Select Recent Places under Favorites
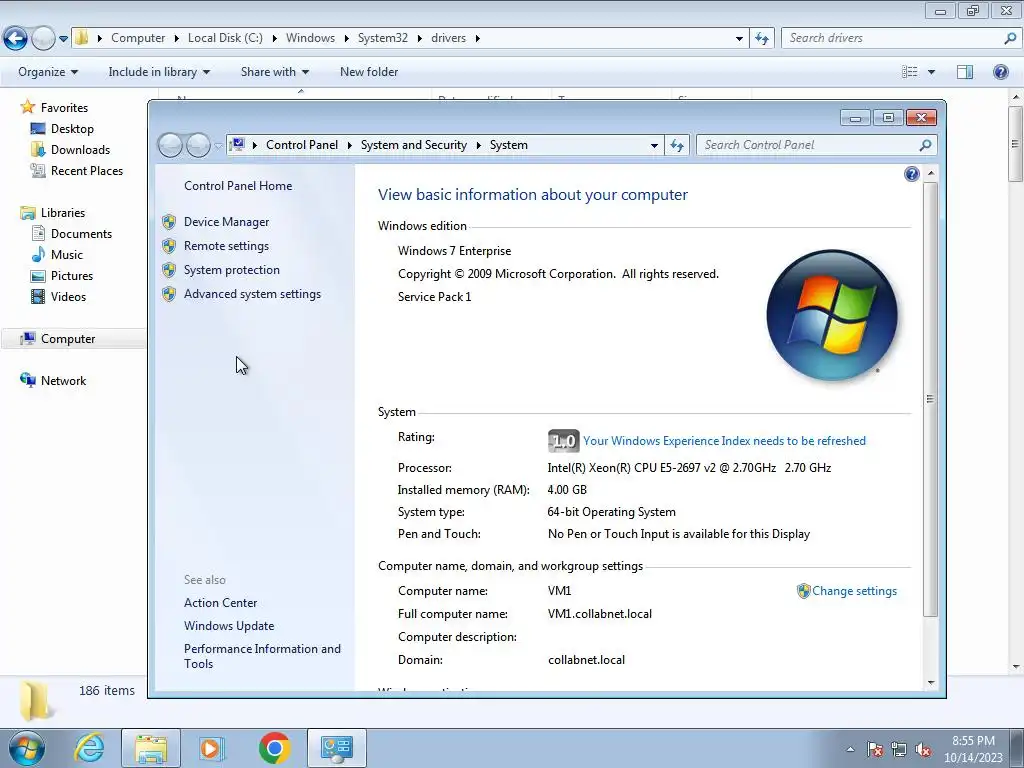 87,171
